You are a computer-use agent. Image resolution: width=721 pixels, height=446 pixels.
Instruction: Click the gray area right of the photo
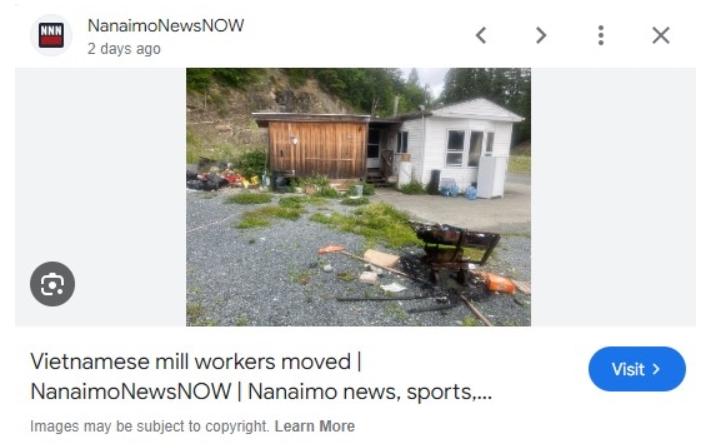[613, 197]
